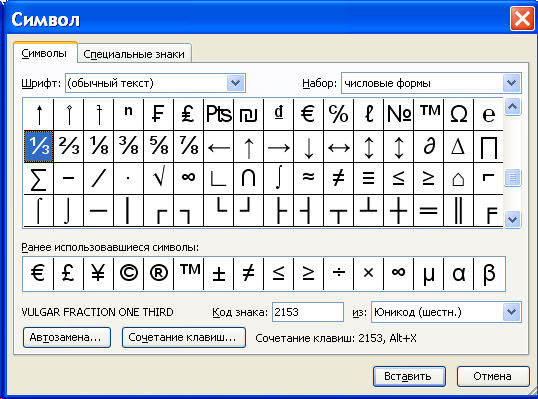Select the one-eighth fraction symbol

tap(98, 146)
